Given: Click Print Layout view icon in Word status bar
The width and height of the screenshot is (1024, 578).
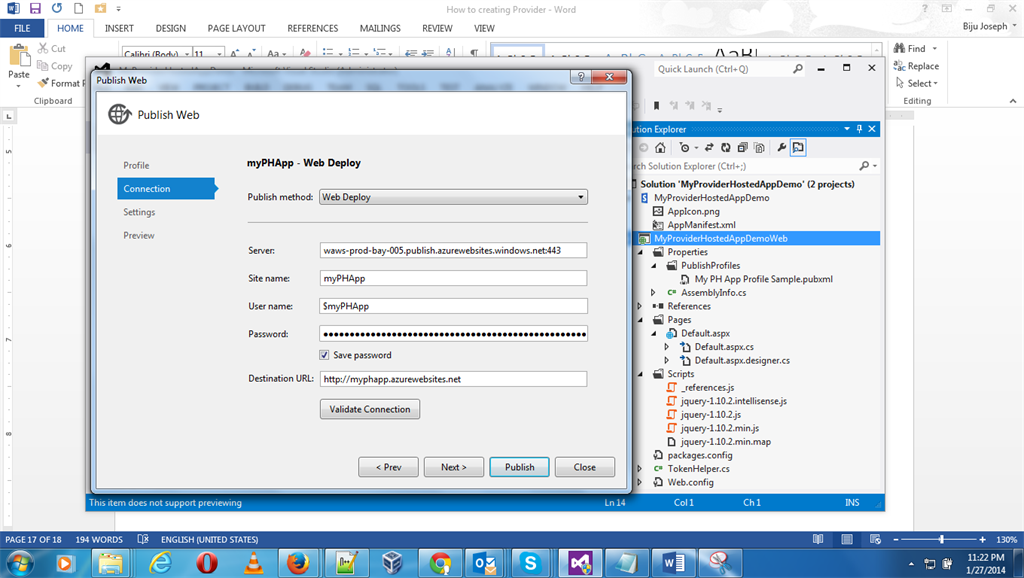Looking at the screenshot, I should click(847, 539).
